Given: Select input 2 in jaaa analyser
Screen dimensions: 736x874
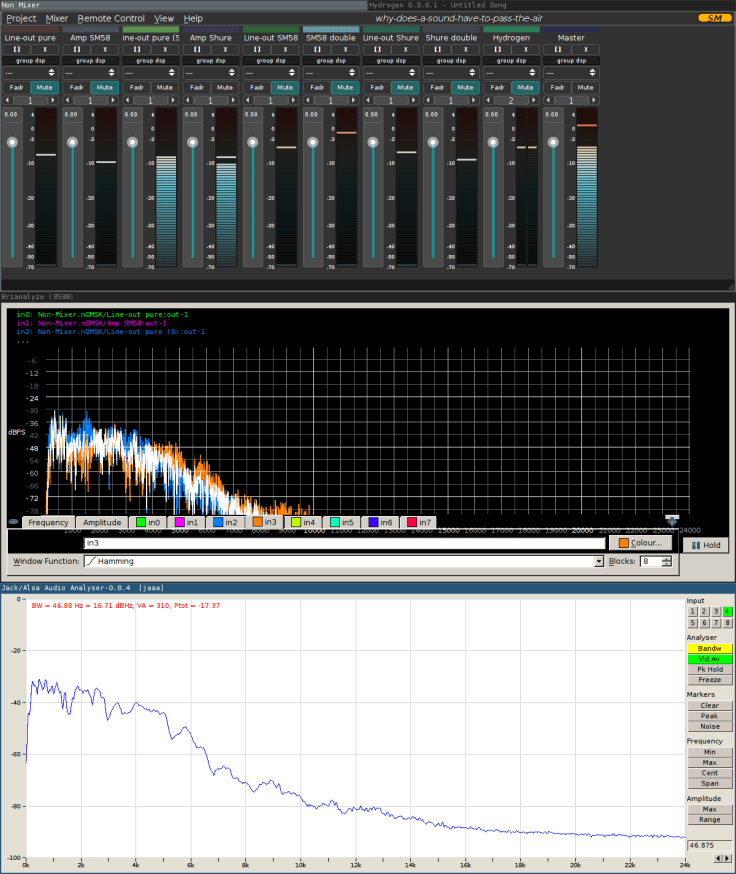Looking at the screenshot, I should (704, 611).
